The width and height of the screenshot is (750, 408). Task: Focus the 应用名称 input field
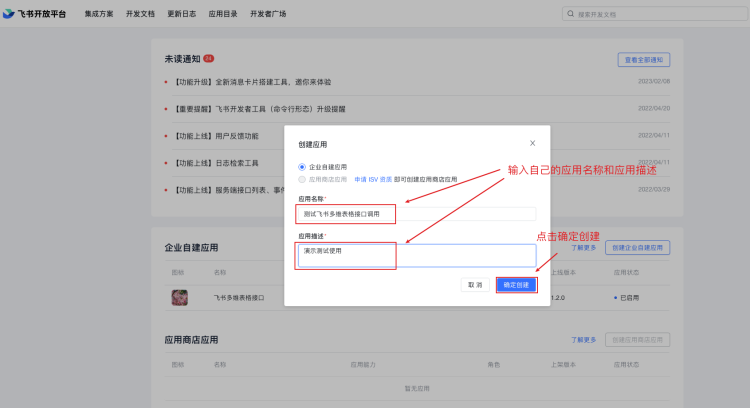(417, 214)
